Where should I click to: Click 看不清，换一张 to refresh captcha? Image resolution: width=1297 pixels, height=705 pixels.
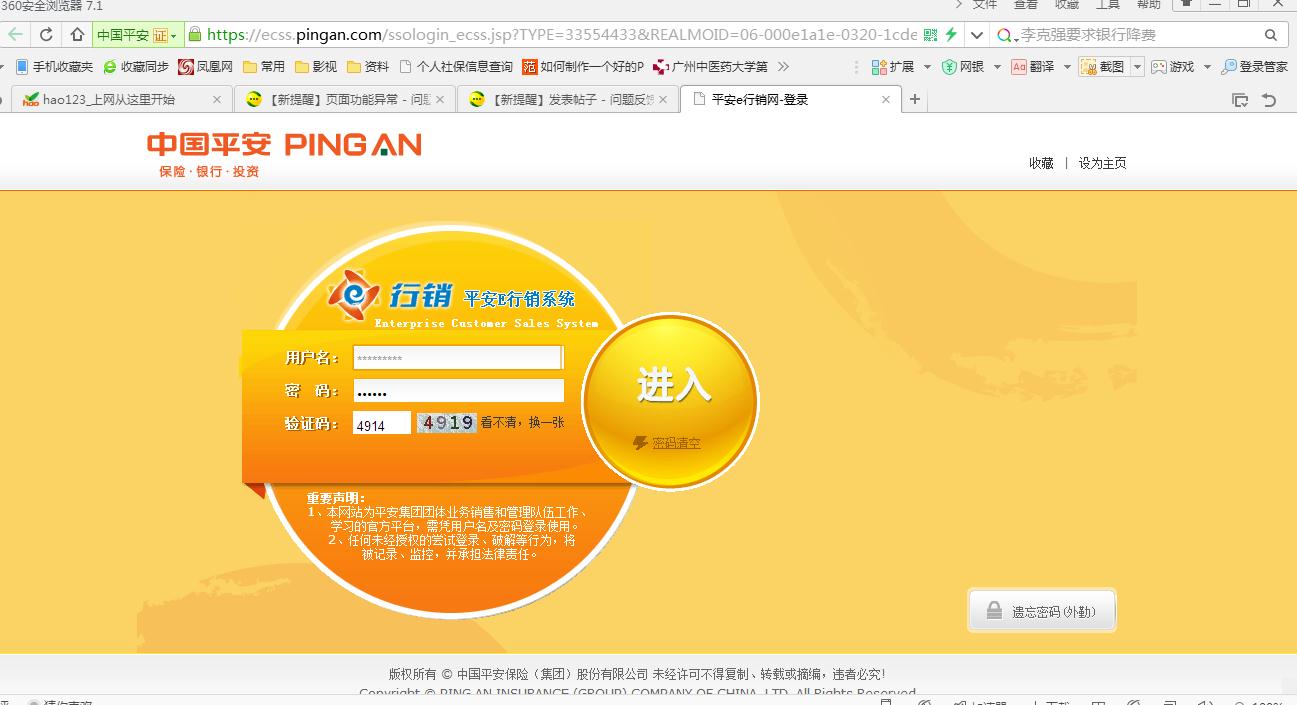click(x=522, y=423)
